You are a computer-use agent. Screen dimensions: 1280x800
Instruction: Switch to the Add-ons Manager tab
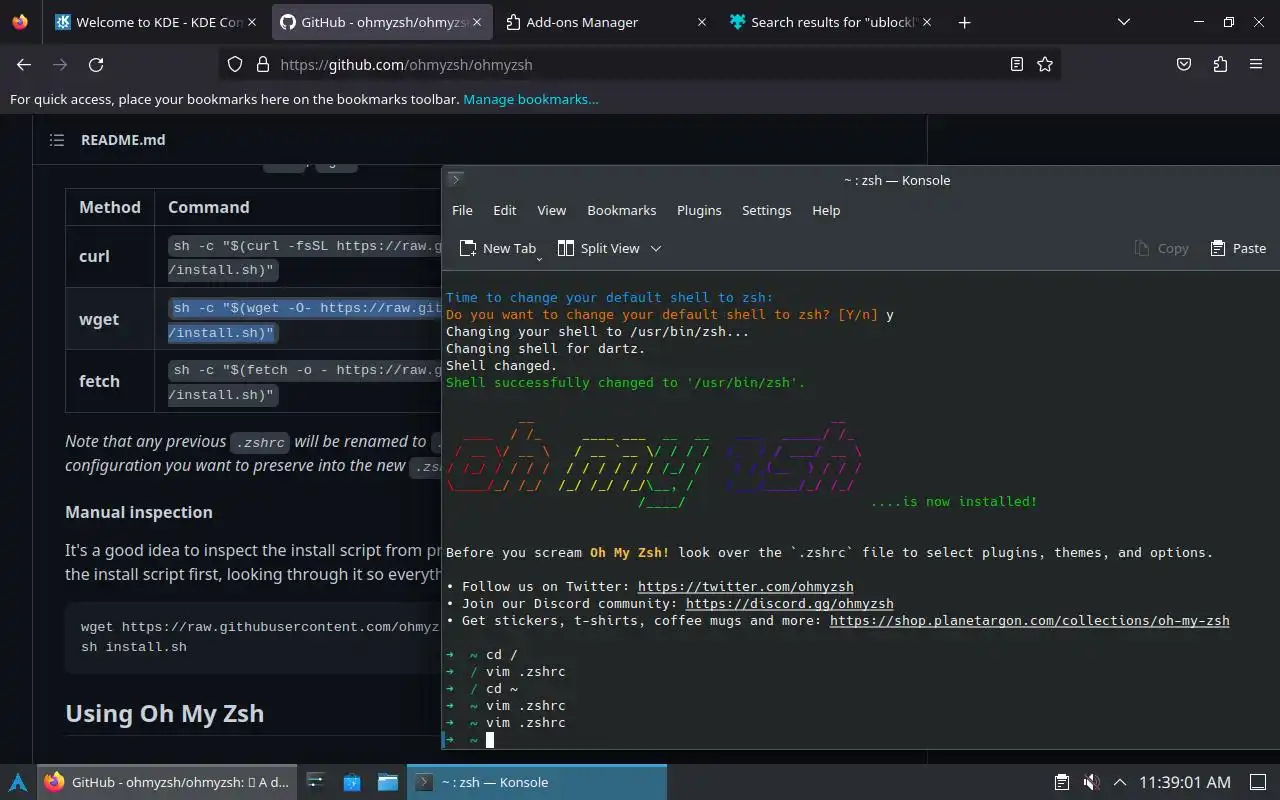(605, 22)
